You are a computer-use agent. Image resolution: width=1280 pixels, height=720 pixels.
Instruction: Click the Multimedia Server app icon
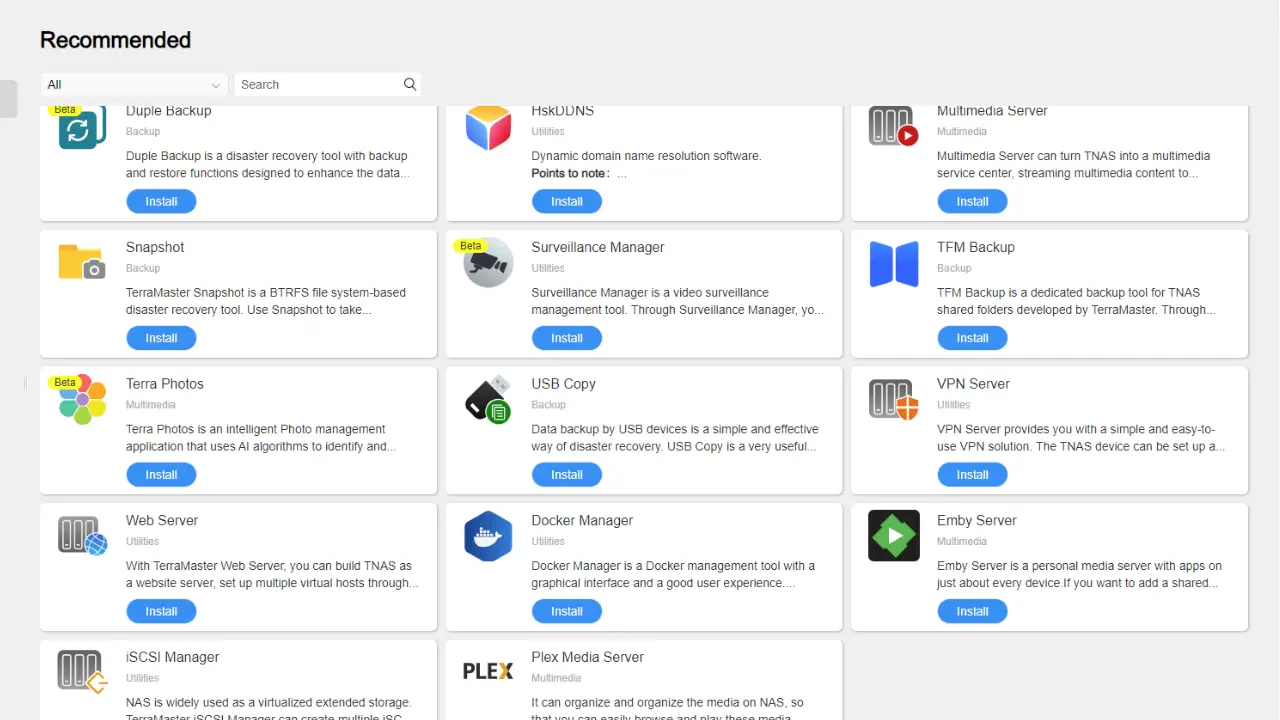point(893,126)
